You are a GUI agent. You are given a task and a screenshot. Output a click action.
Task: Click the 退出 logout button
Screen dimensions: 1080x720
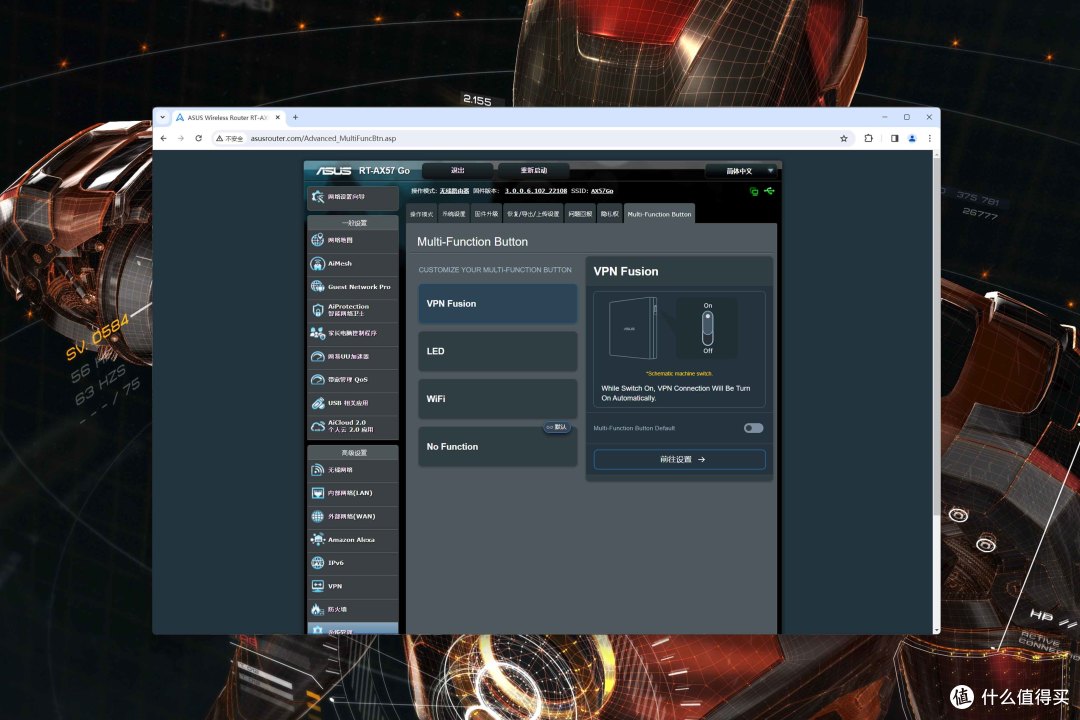[457, 170]
